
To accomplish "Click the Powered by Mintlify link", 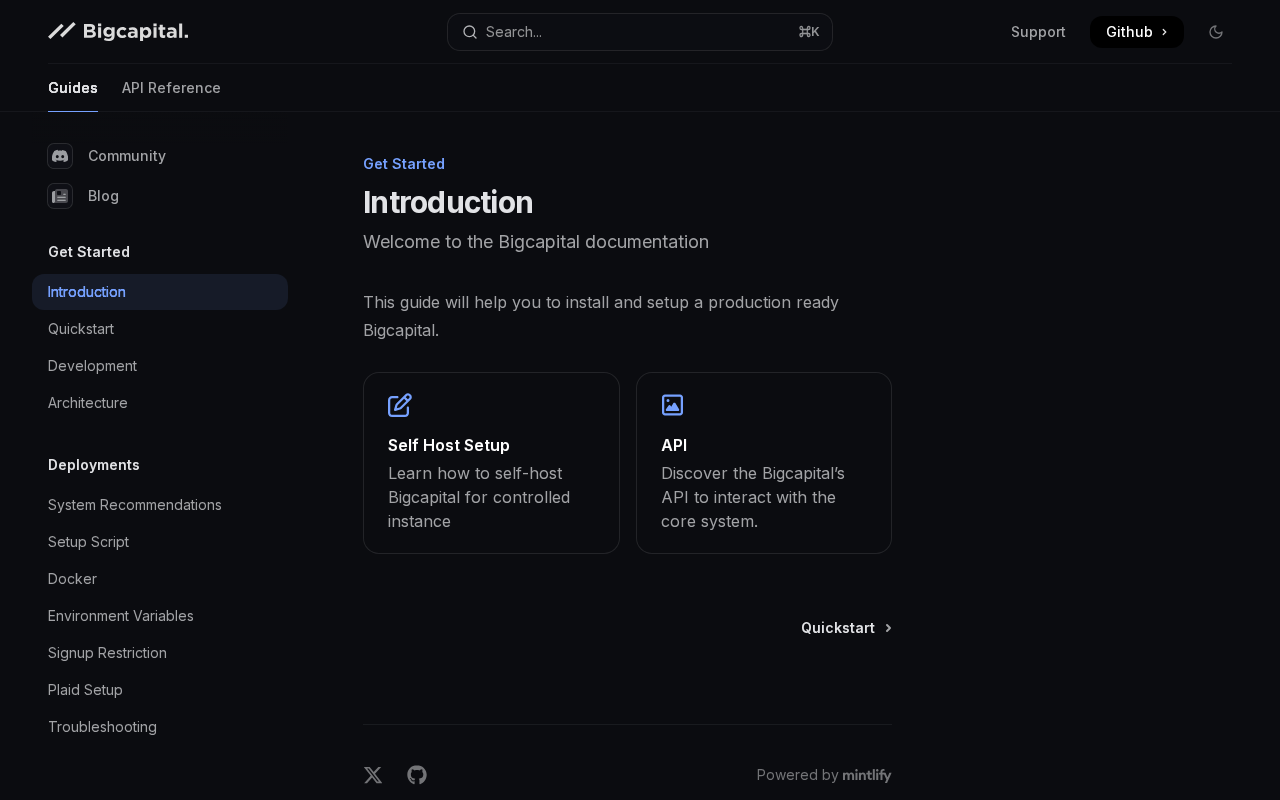I will pos(824,775).
